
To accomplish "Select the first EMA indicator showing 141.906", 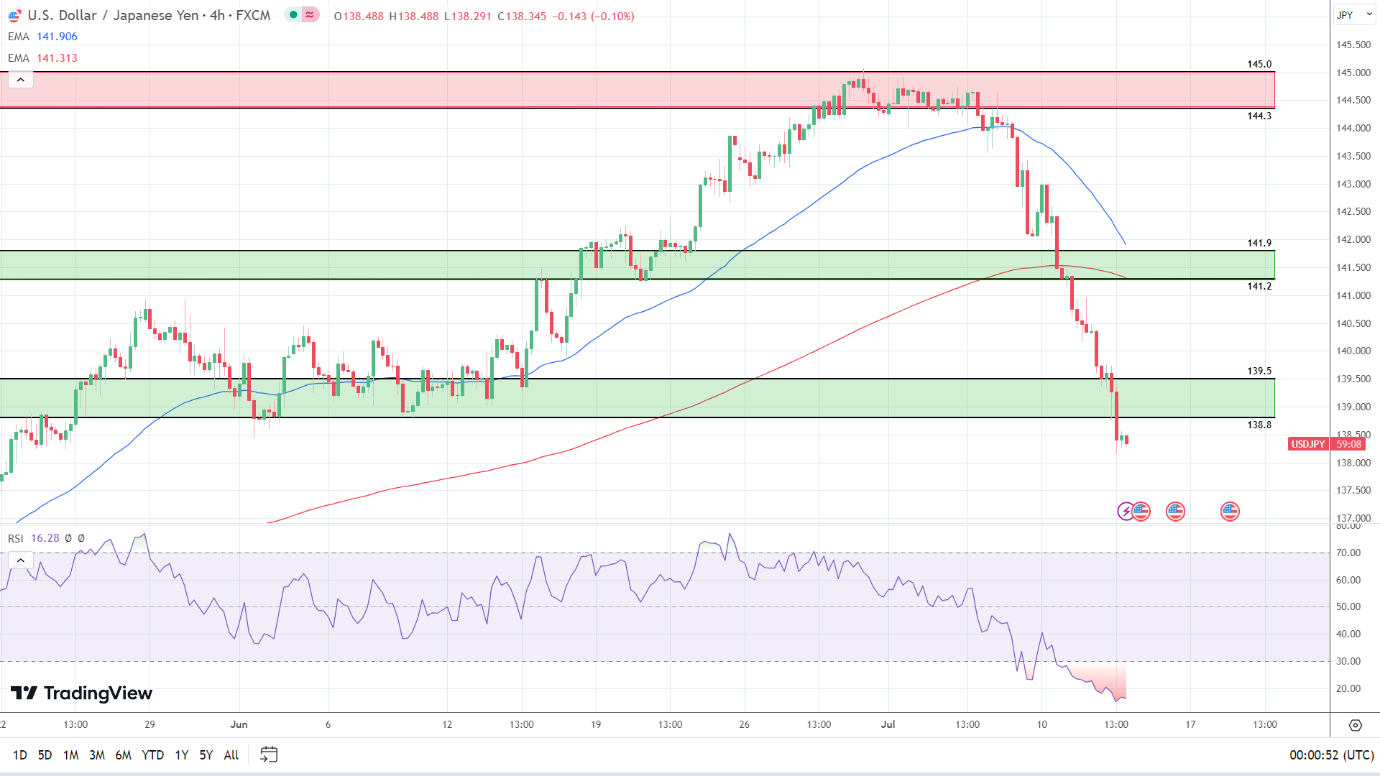I will (x=42, y=37).
